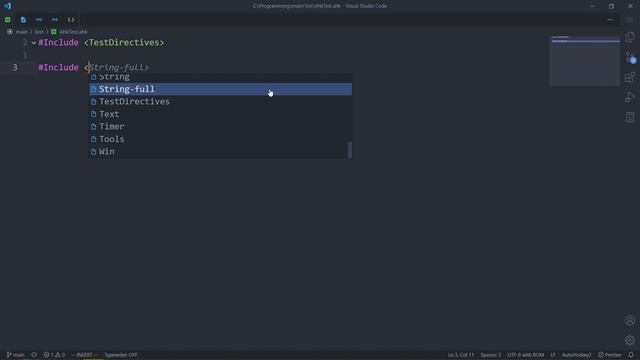Open the editor More Actions ellipsis
This screenshot has width=640, height=360.
pyautogui.click(x=610, y=20)
